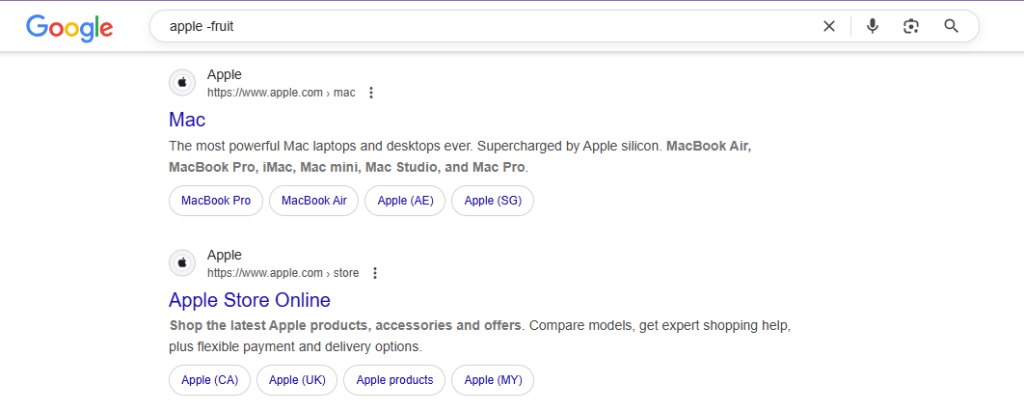Viewport: 1024px width, 411px height.
Task: Click the URL https://www.apple.com › store
Action: [283, 273]
